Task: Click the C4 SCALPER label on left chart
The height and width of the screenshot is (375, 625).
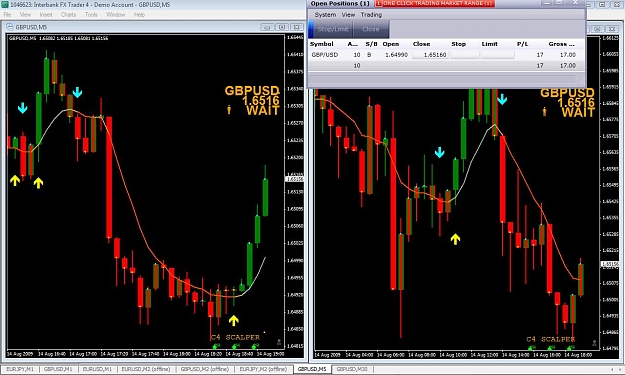Action: pyautogui.click(x=235, y=338)
